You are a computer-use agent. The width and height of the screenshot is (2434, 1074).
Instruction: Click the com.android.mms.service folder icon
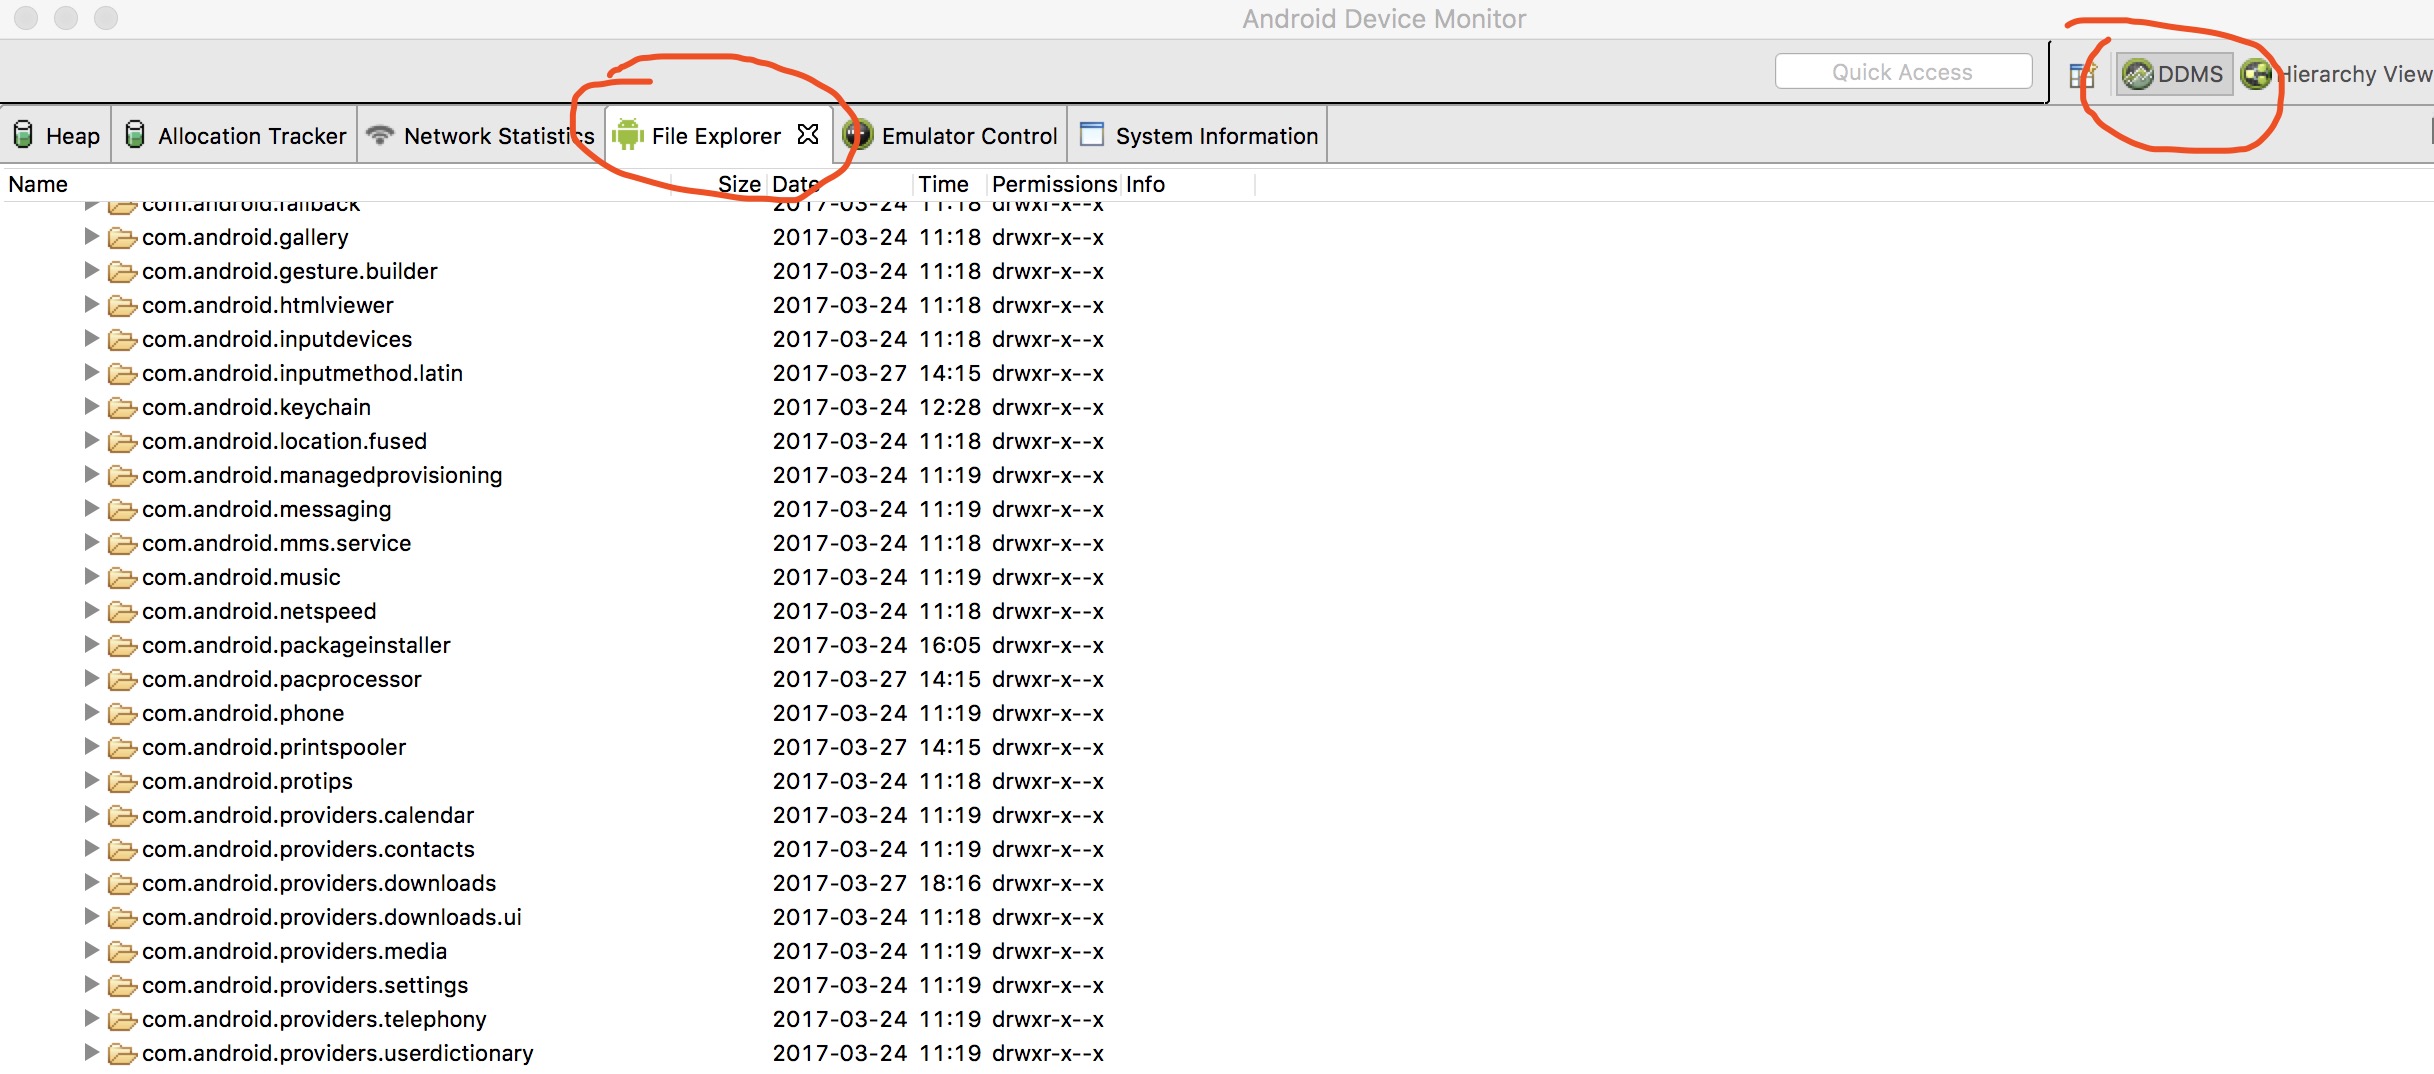tap(122, 544)
